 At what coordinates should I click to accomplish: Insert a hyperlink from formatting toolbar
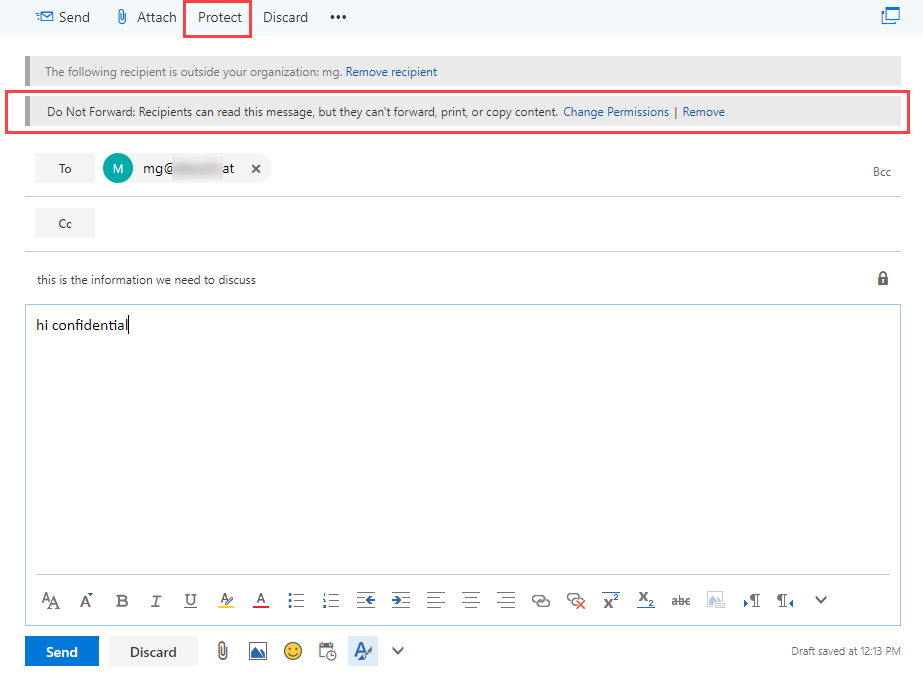click(541, 600)
